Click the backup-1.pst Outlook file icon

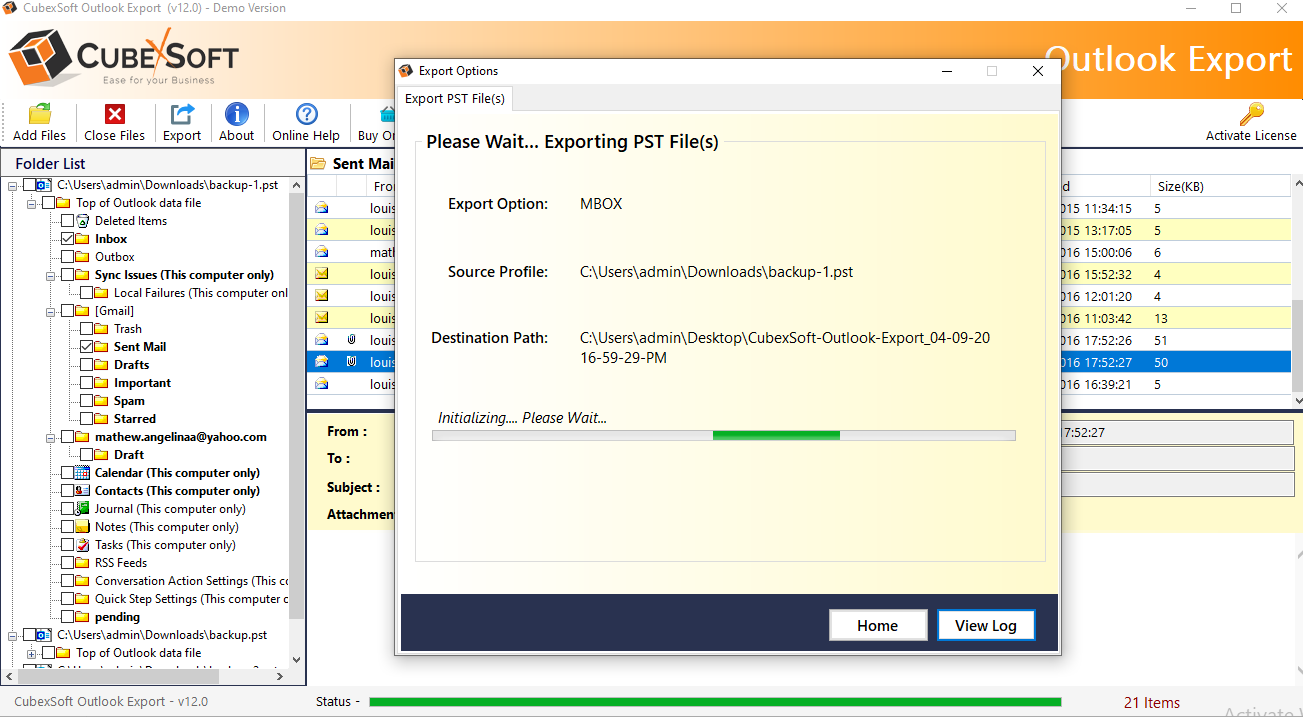tap(45, 185)
